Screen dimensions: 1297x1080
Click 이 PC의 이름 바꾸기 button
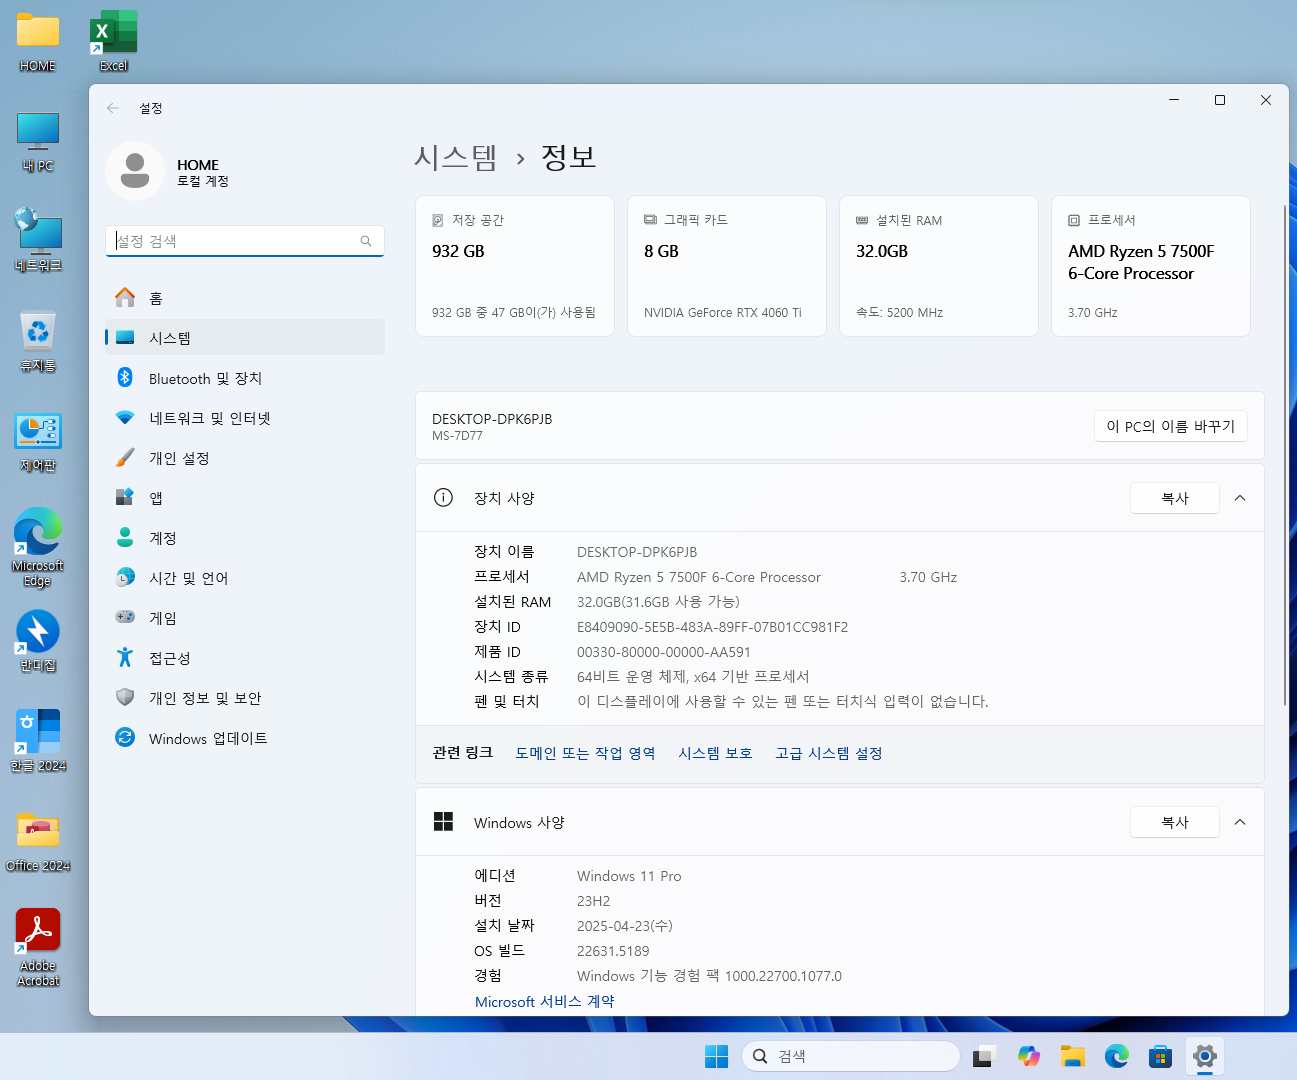click(1171, 426)
